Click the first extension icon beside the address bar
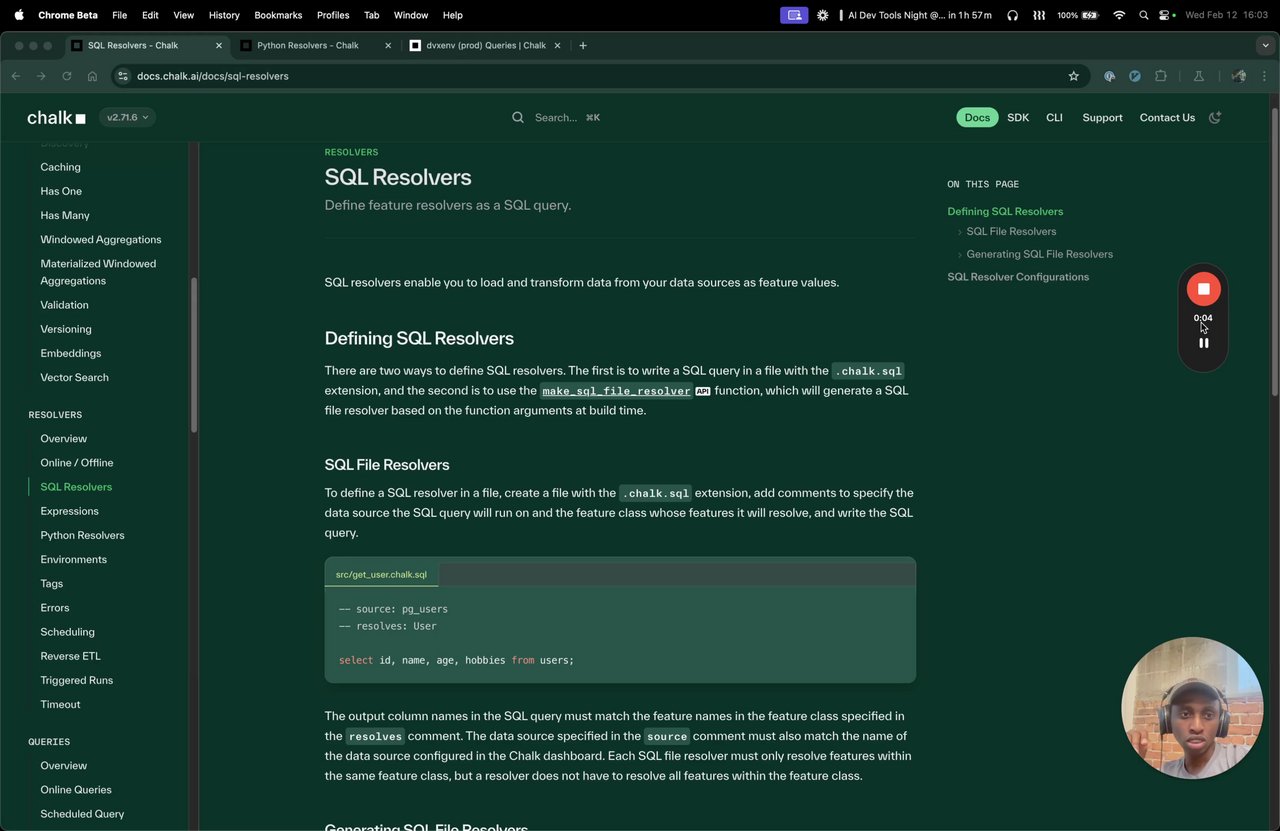 pyautogui.click(x=1109, y=76)
